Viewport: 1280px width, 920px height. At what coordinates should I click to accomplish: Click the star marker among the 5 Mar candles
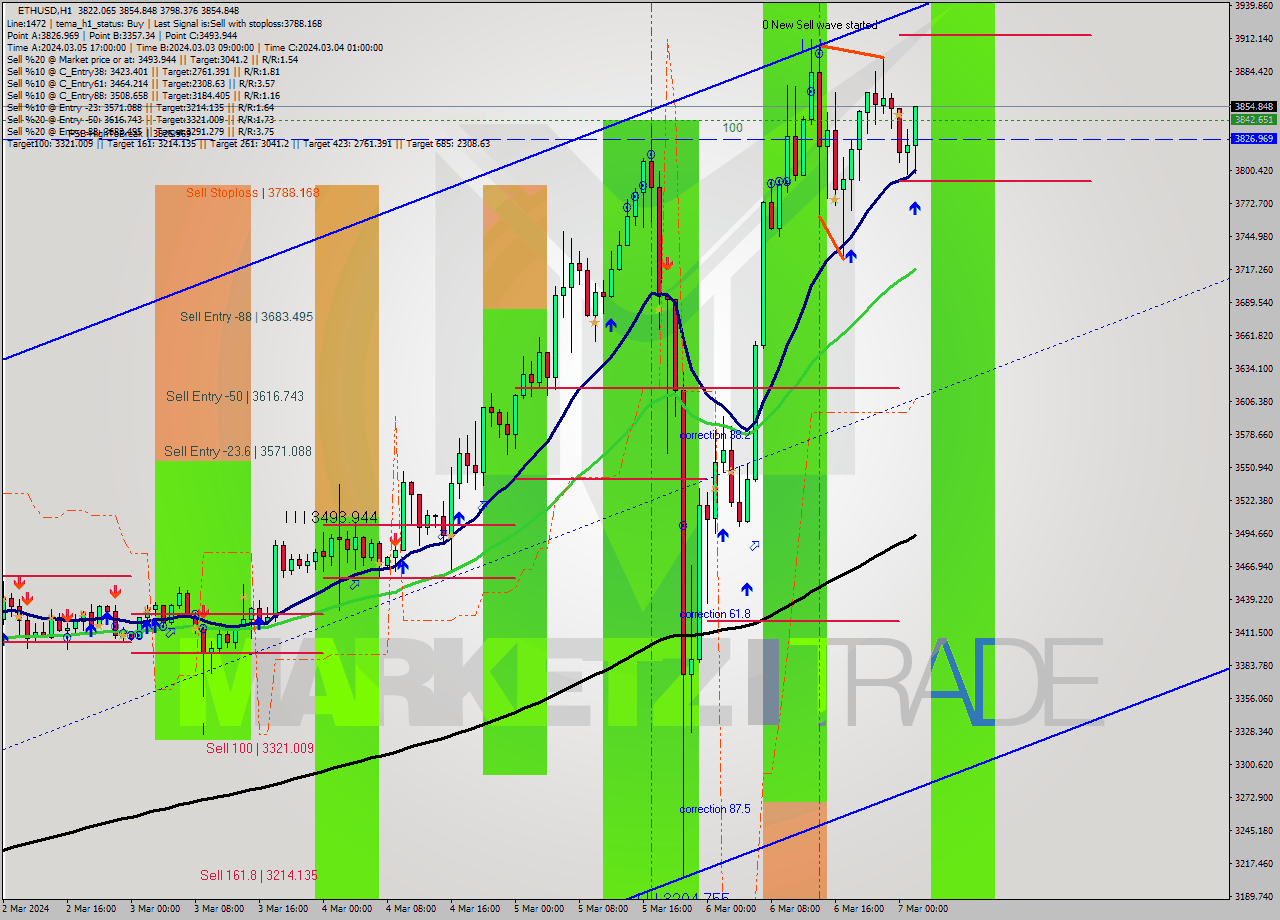tap(594, 322)
